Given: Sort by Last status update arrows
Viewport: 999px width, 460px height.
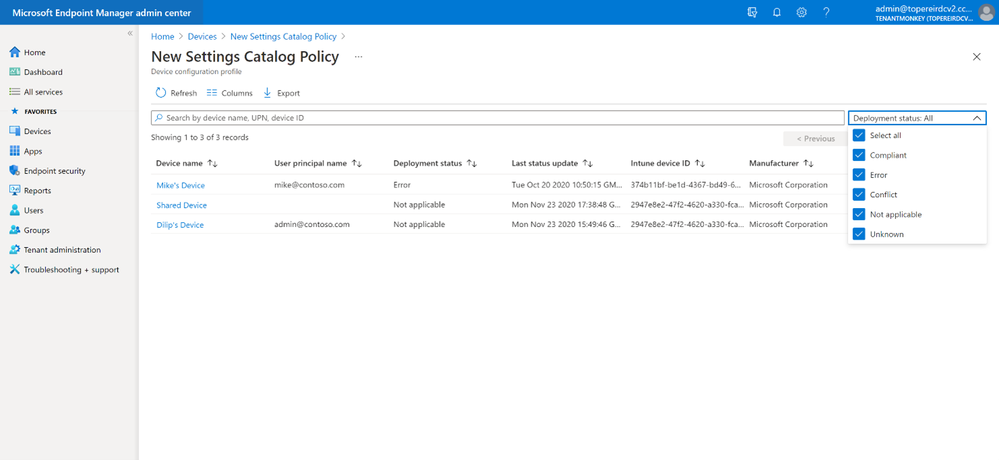Looking at the screenshot, I should click(x=588, y=164).
